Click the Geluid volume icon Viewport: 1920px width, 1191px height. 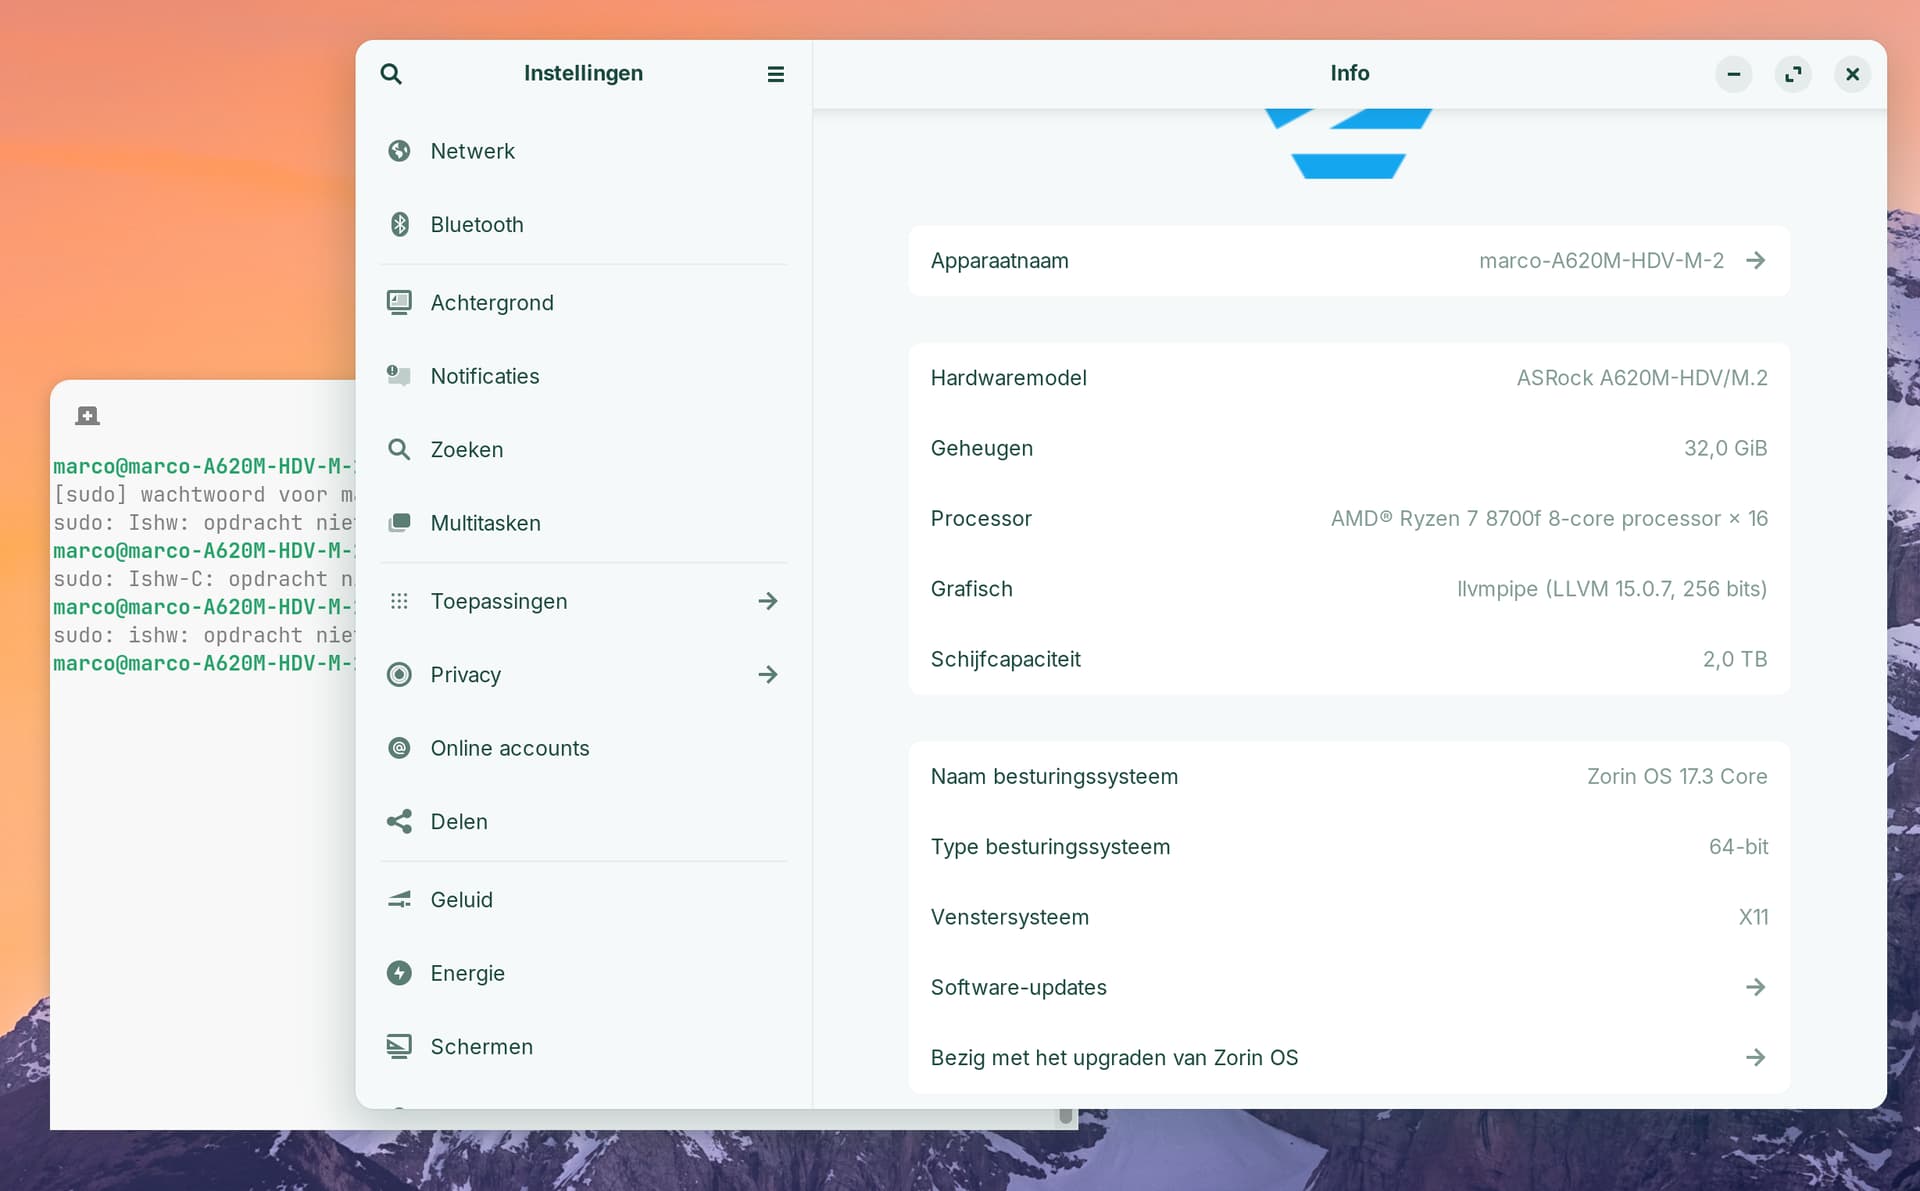tap(399, 899)
